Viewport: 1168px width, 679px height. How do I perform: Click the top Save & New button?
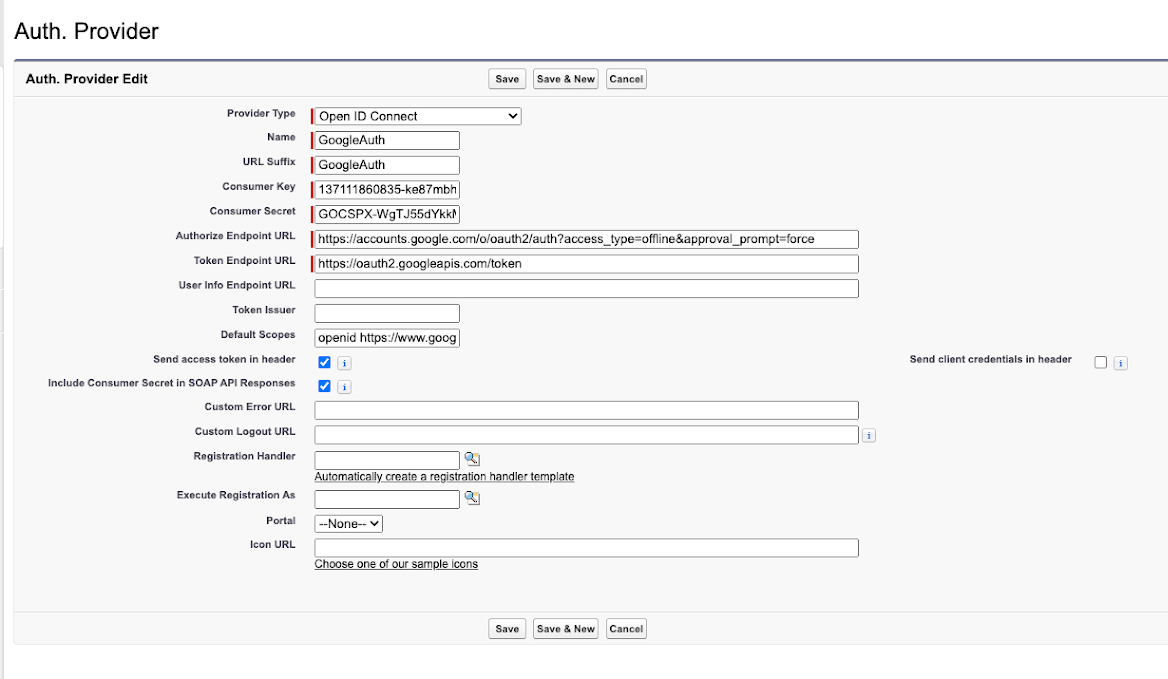[566, 79]
